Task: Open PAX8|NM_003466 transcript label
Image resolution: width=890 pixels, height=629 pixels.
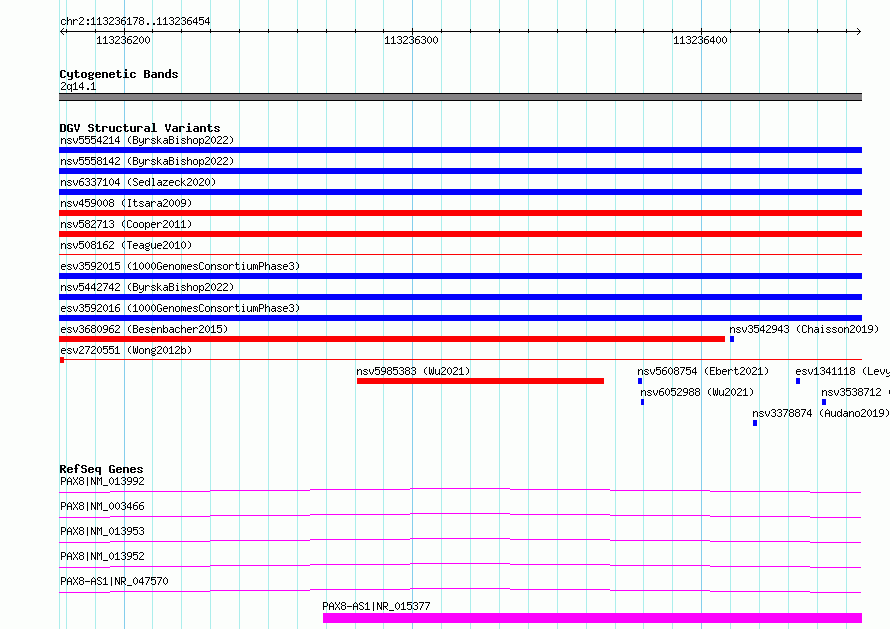Action: pos(102,506)
